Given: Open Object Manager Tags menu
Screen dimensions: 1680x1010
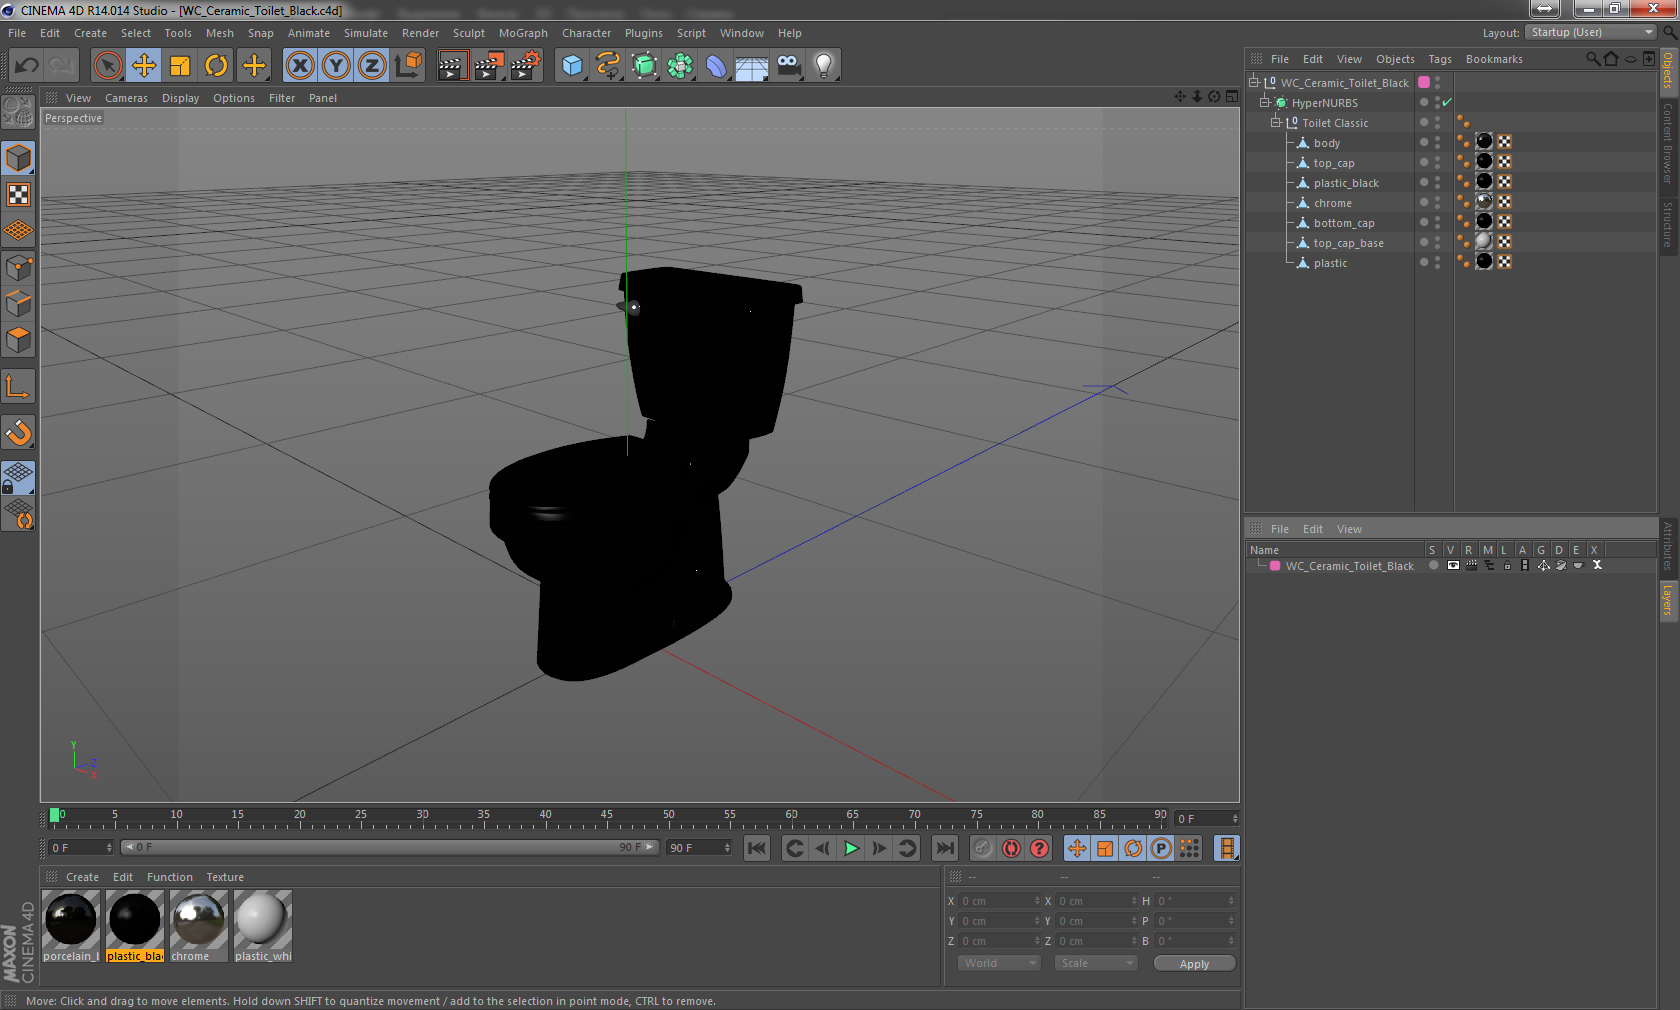Looking at the screenshot, I should tap(1439, 59).
